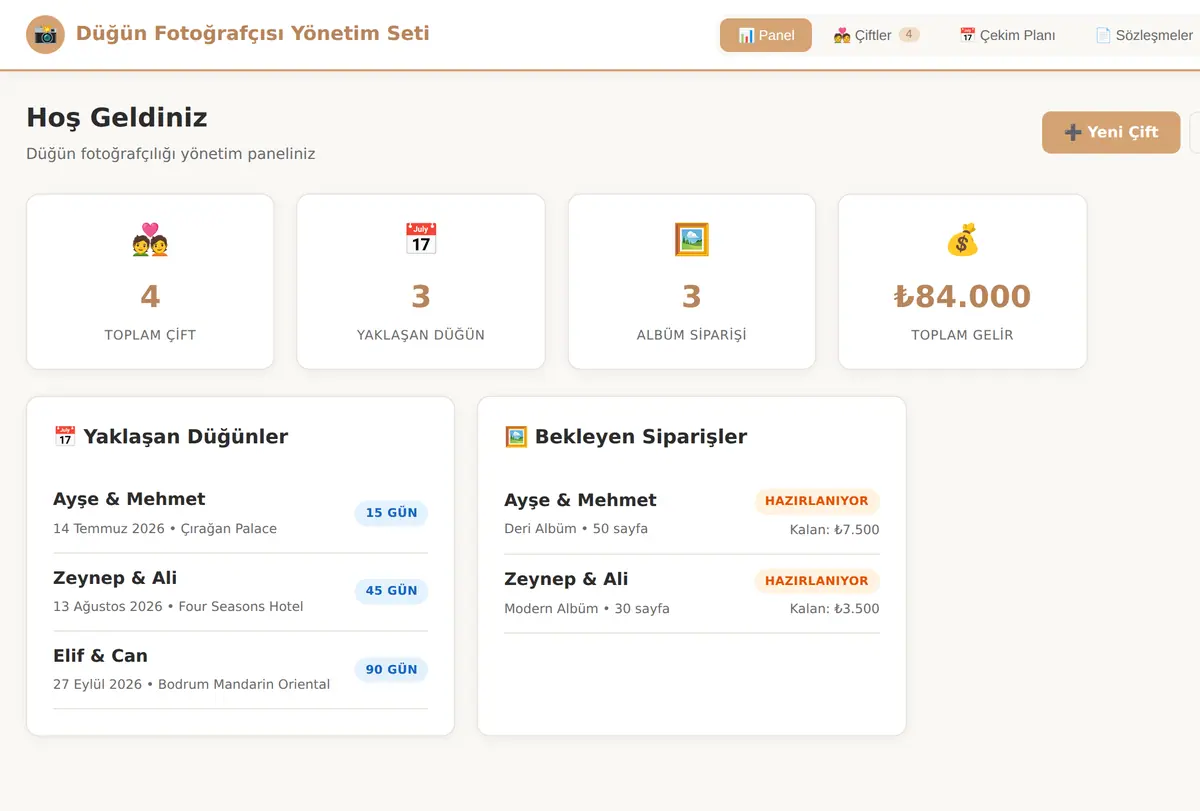Click the Hoş Geldiniz heading
Image resolution: width=1200 pixels, height=811 pixels.
click(x=117, y=118)
